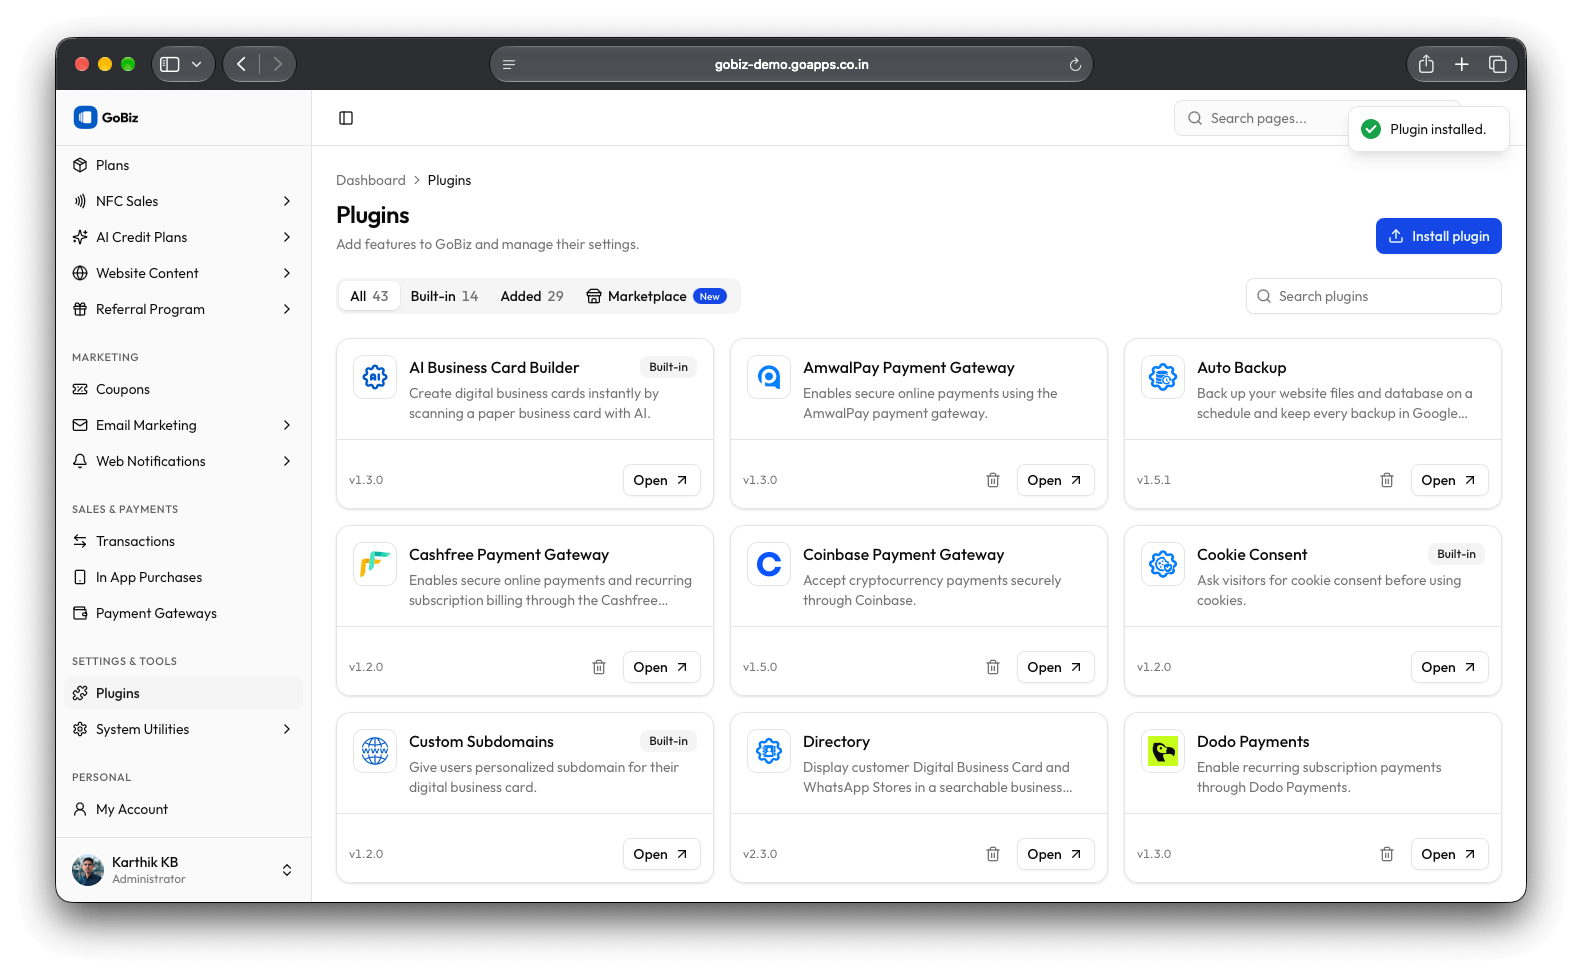This screenshot has width=1582, height=976.
Task: Click the Custom Subdomains globe icon
Action: point(375,751)
